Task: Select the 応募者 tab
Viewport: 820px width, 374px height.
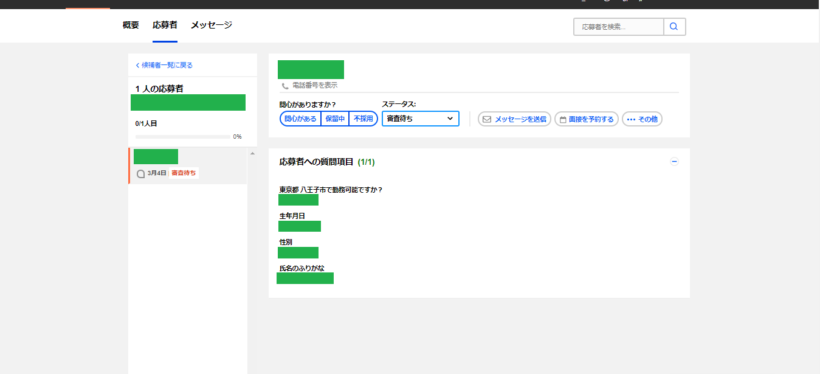Action: [165, 25]
